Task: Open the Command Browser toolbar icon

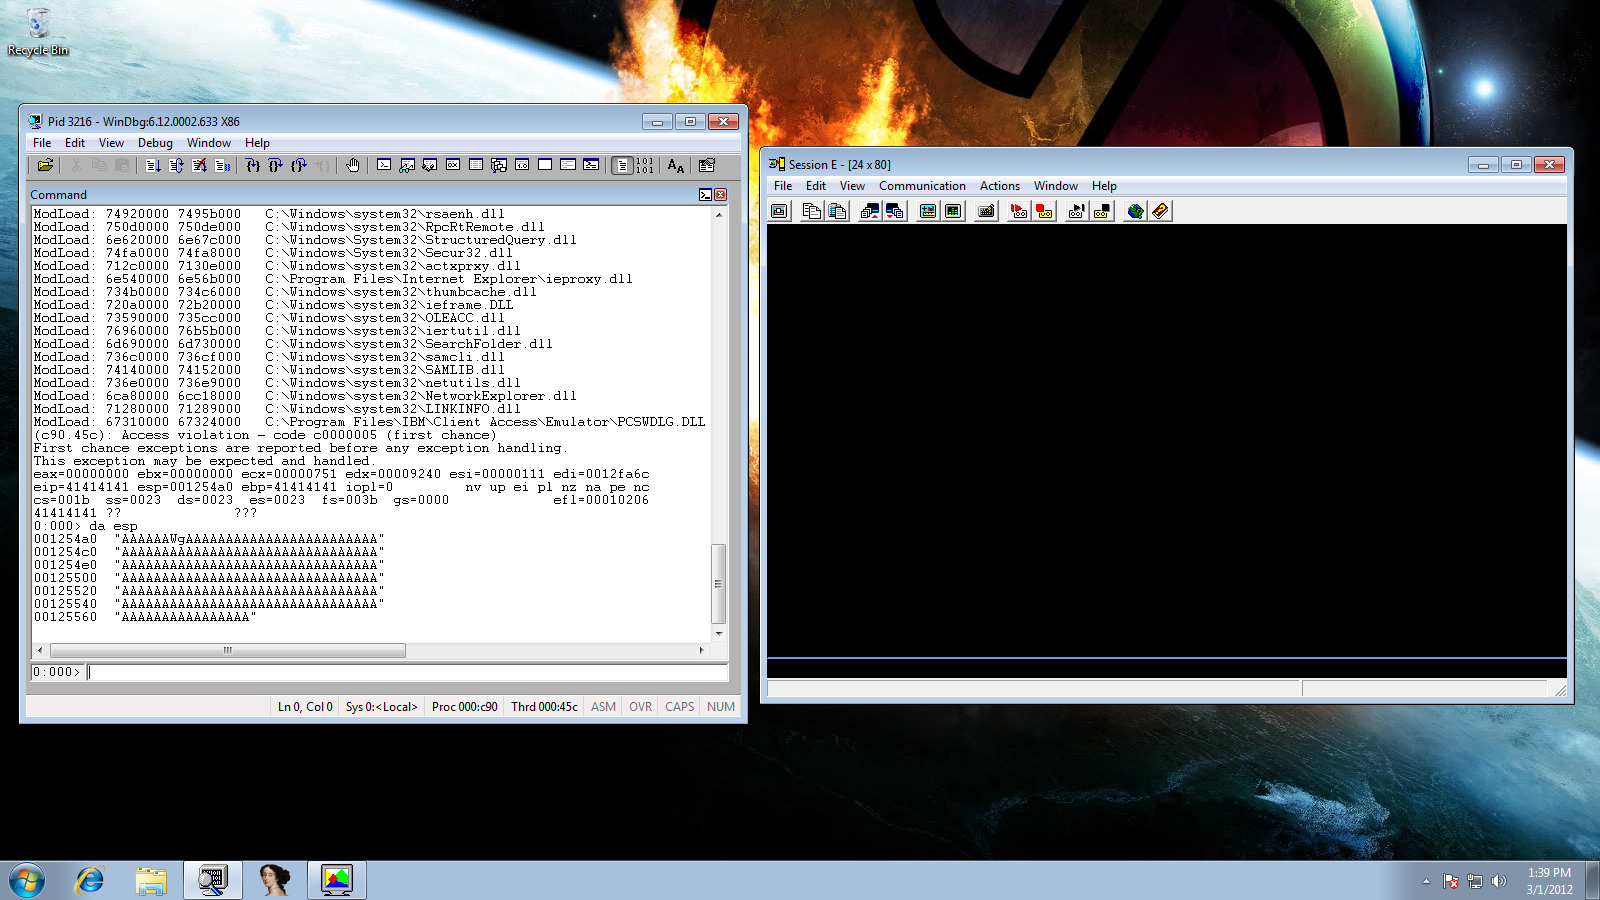Action: [591, 165]
